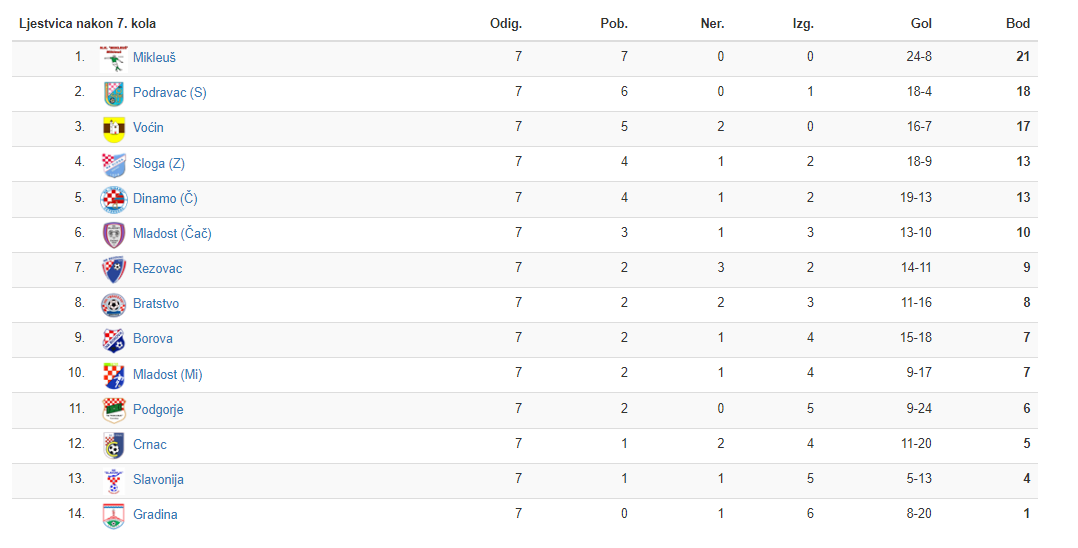
Task: Click the Gradina club crest icon
Action: click(x=113, y=516)
